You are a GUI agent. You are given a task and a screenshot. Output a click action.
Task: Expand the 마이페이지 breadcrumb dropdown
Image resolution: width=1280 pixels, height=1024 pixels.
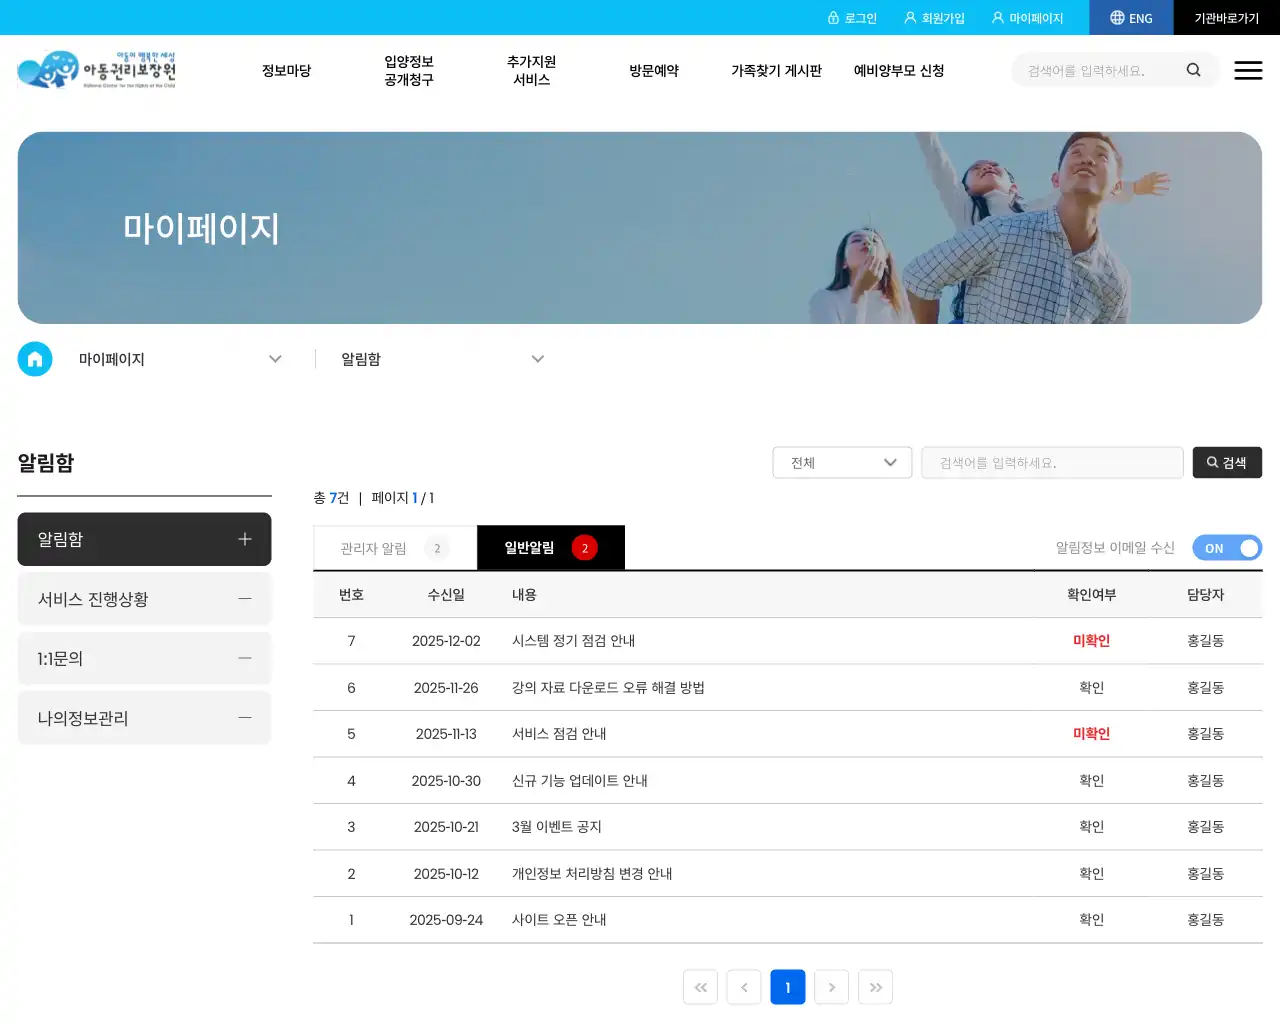coord(275,359)
